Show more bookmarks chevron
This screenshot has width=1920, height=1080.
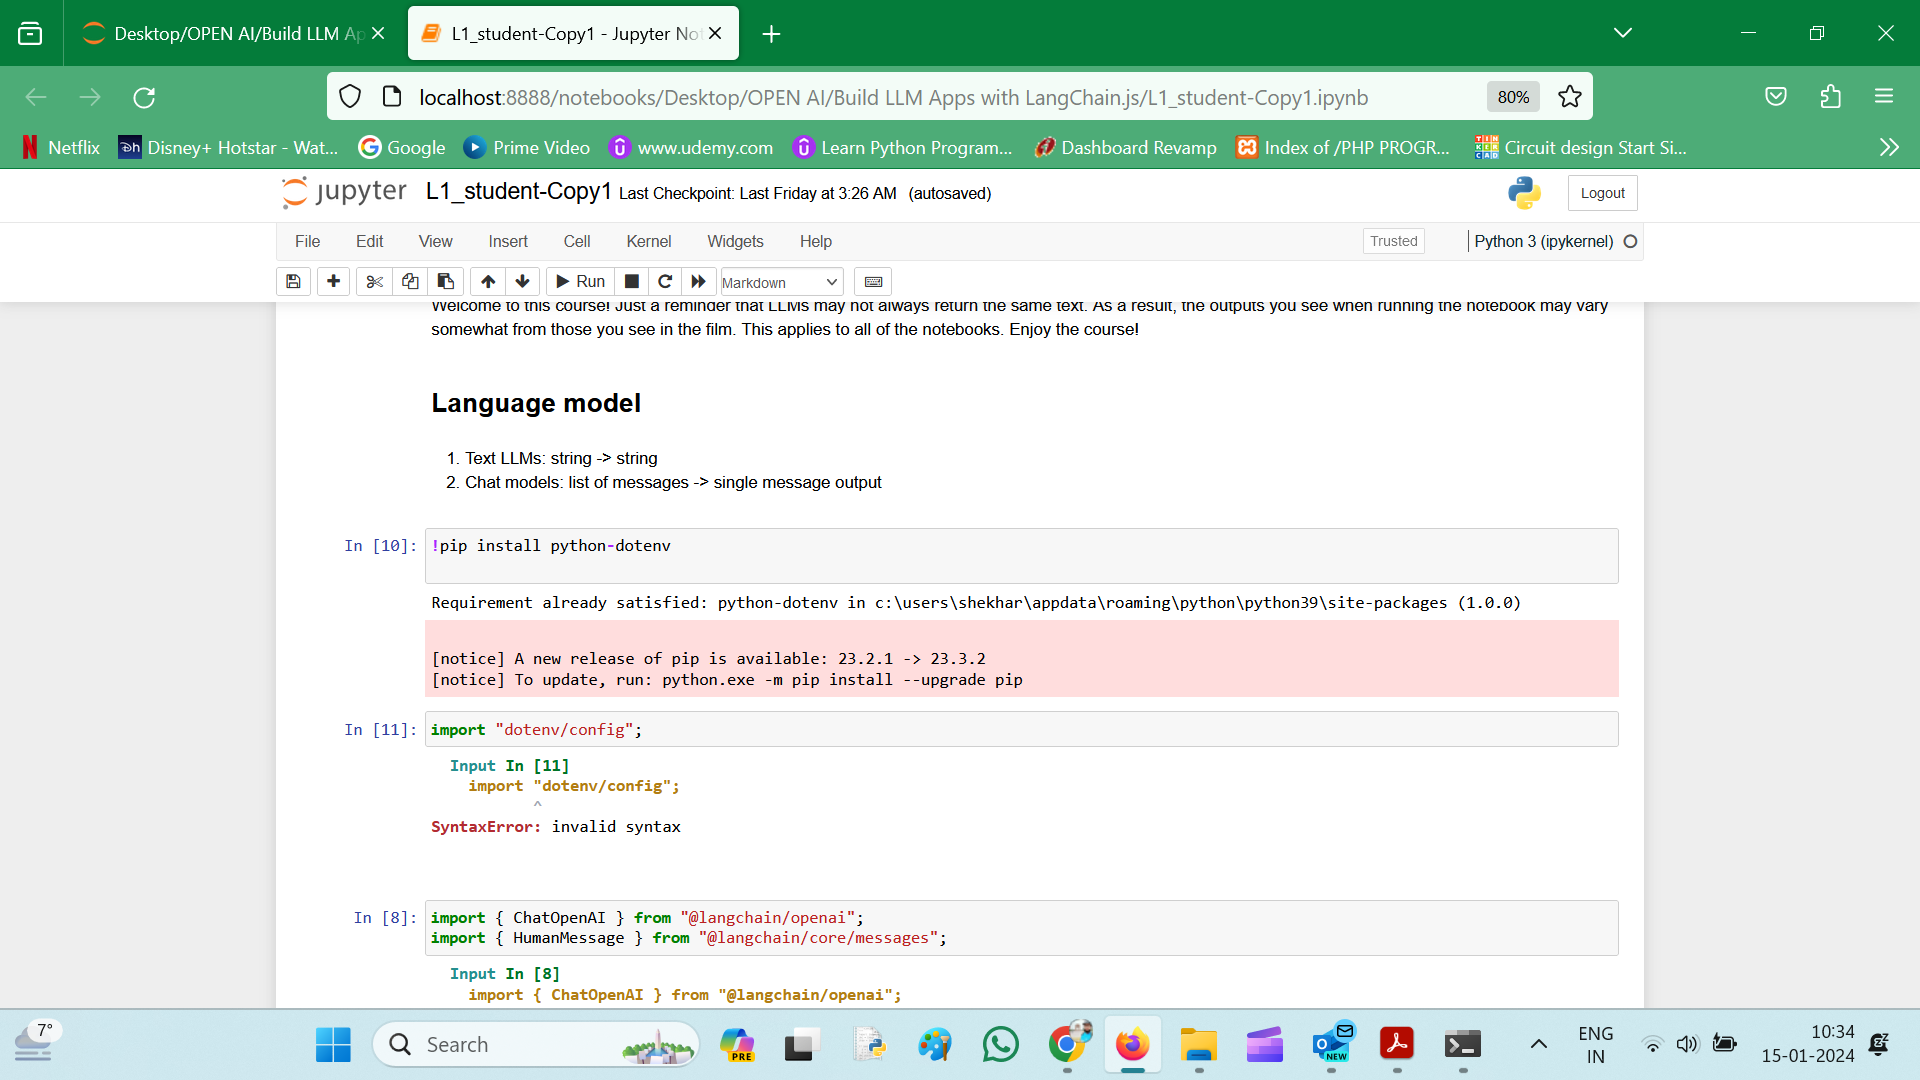[1888, 147]
